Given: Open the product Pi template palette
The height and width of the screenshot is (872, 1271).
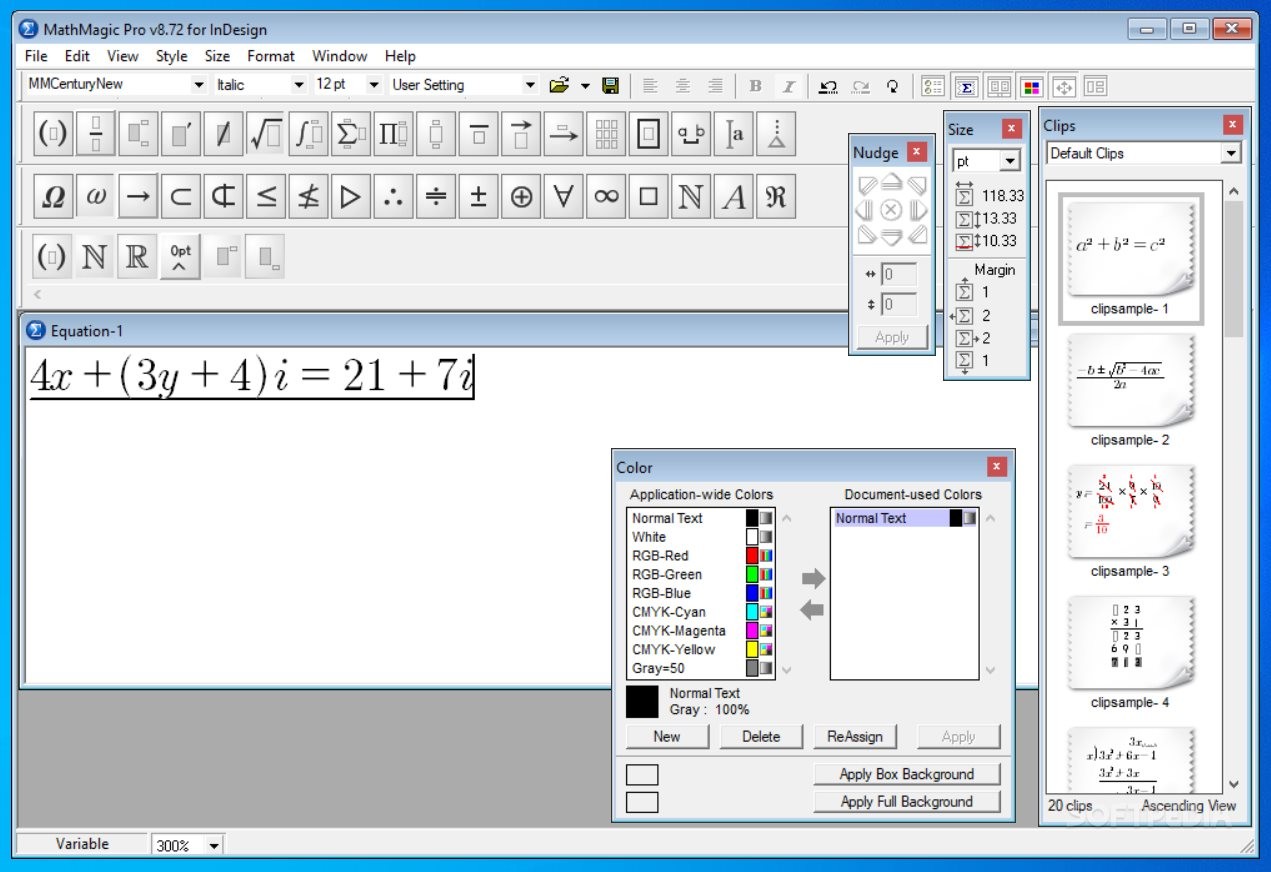Looking at the screenshot, I should coord(393,134).
